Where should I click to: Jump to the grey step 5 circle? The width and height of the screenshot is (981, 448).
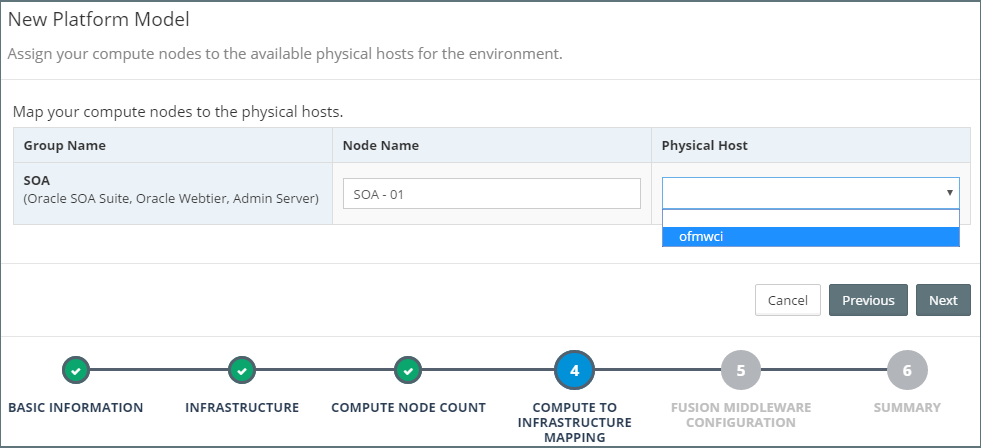coord(740,370)
